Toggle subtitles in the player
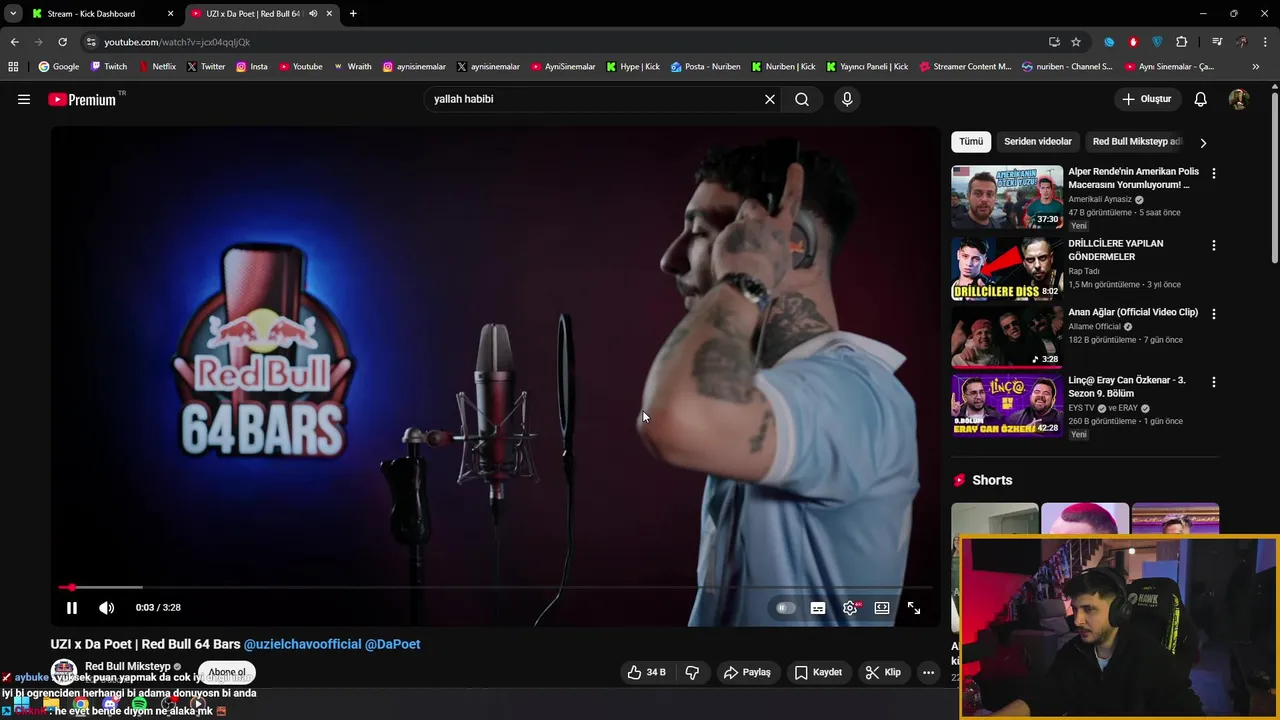The height and width of the screenshot is (720, 1280). point(818,608)
